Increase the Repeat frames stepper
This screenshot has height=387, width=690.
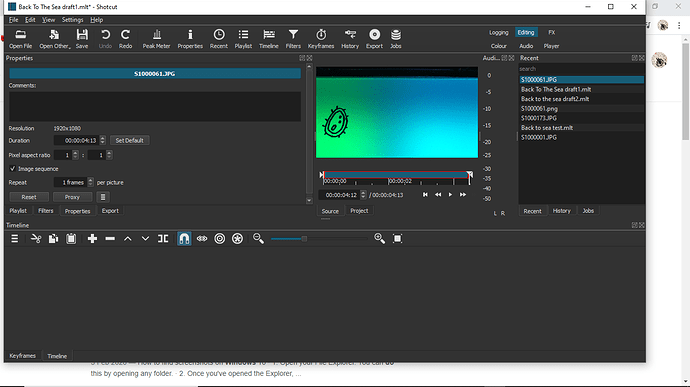90,180
